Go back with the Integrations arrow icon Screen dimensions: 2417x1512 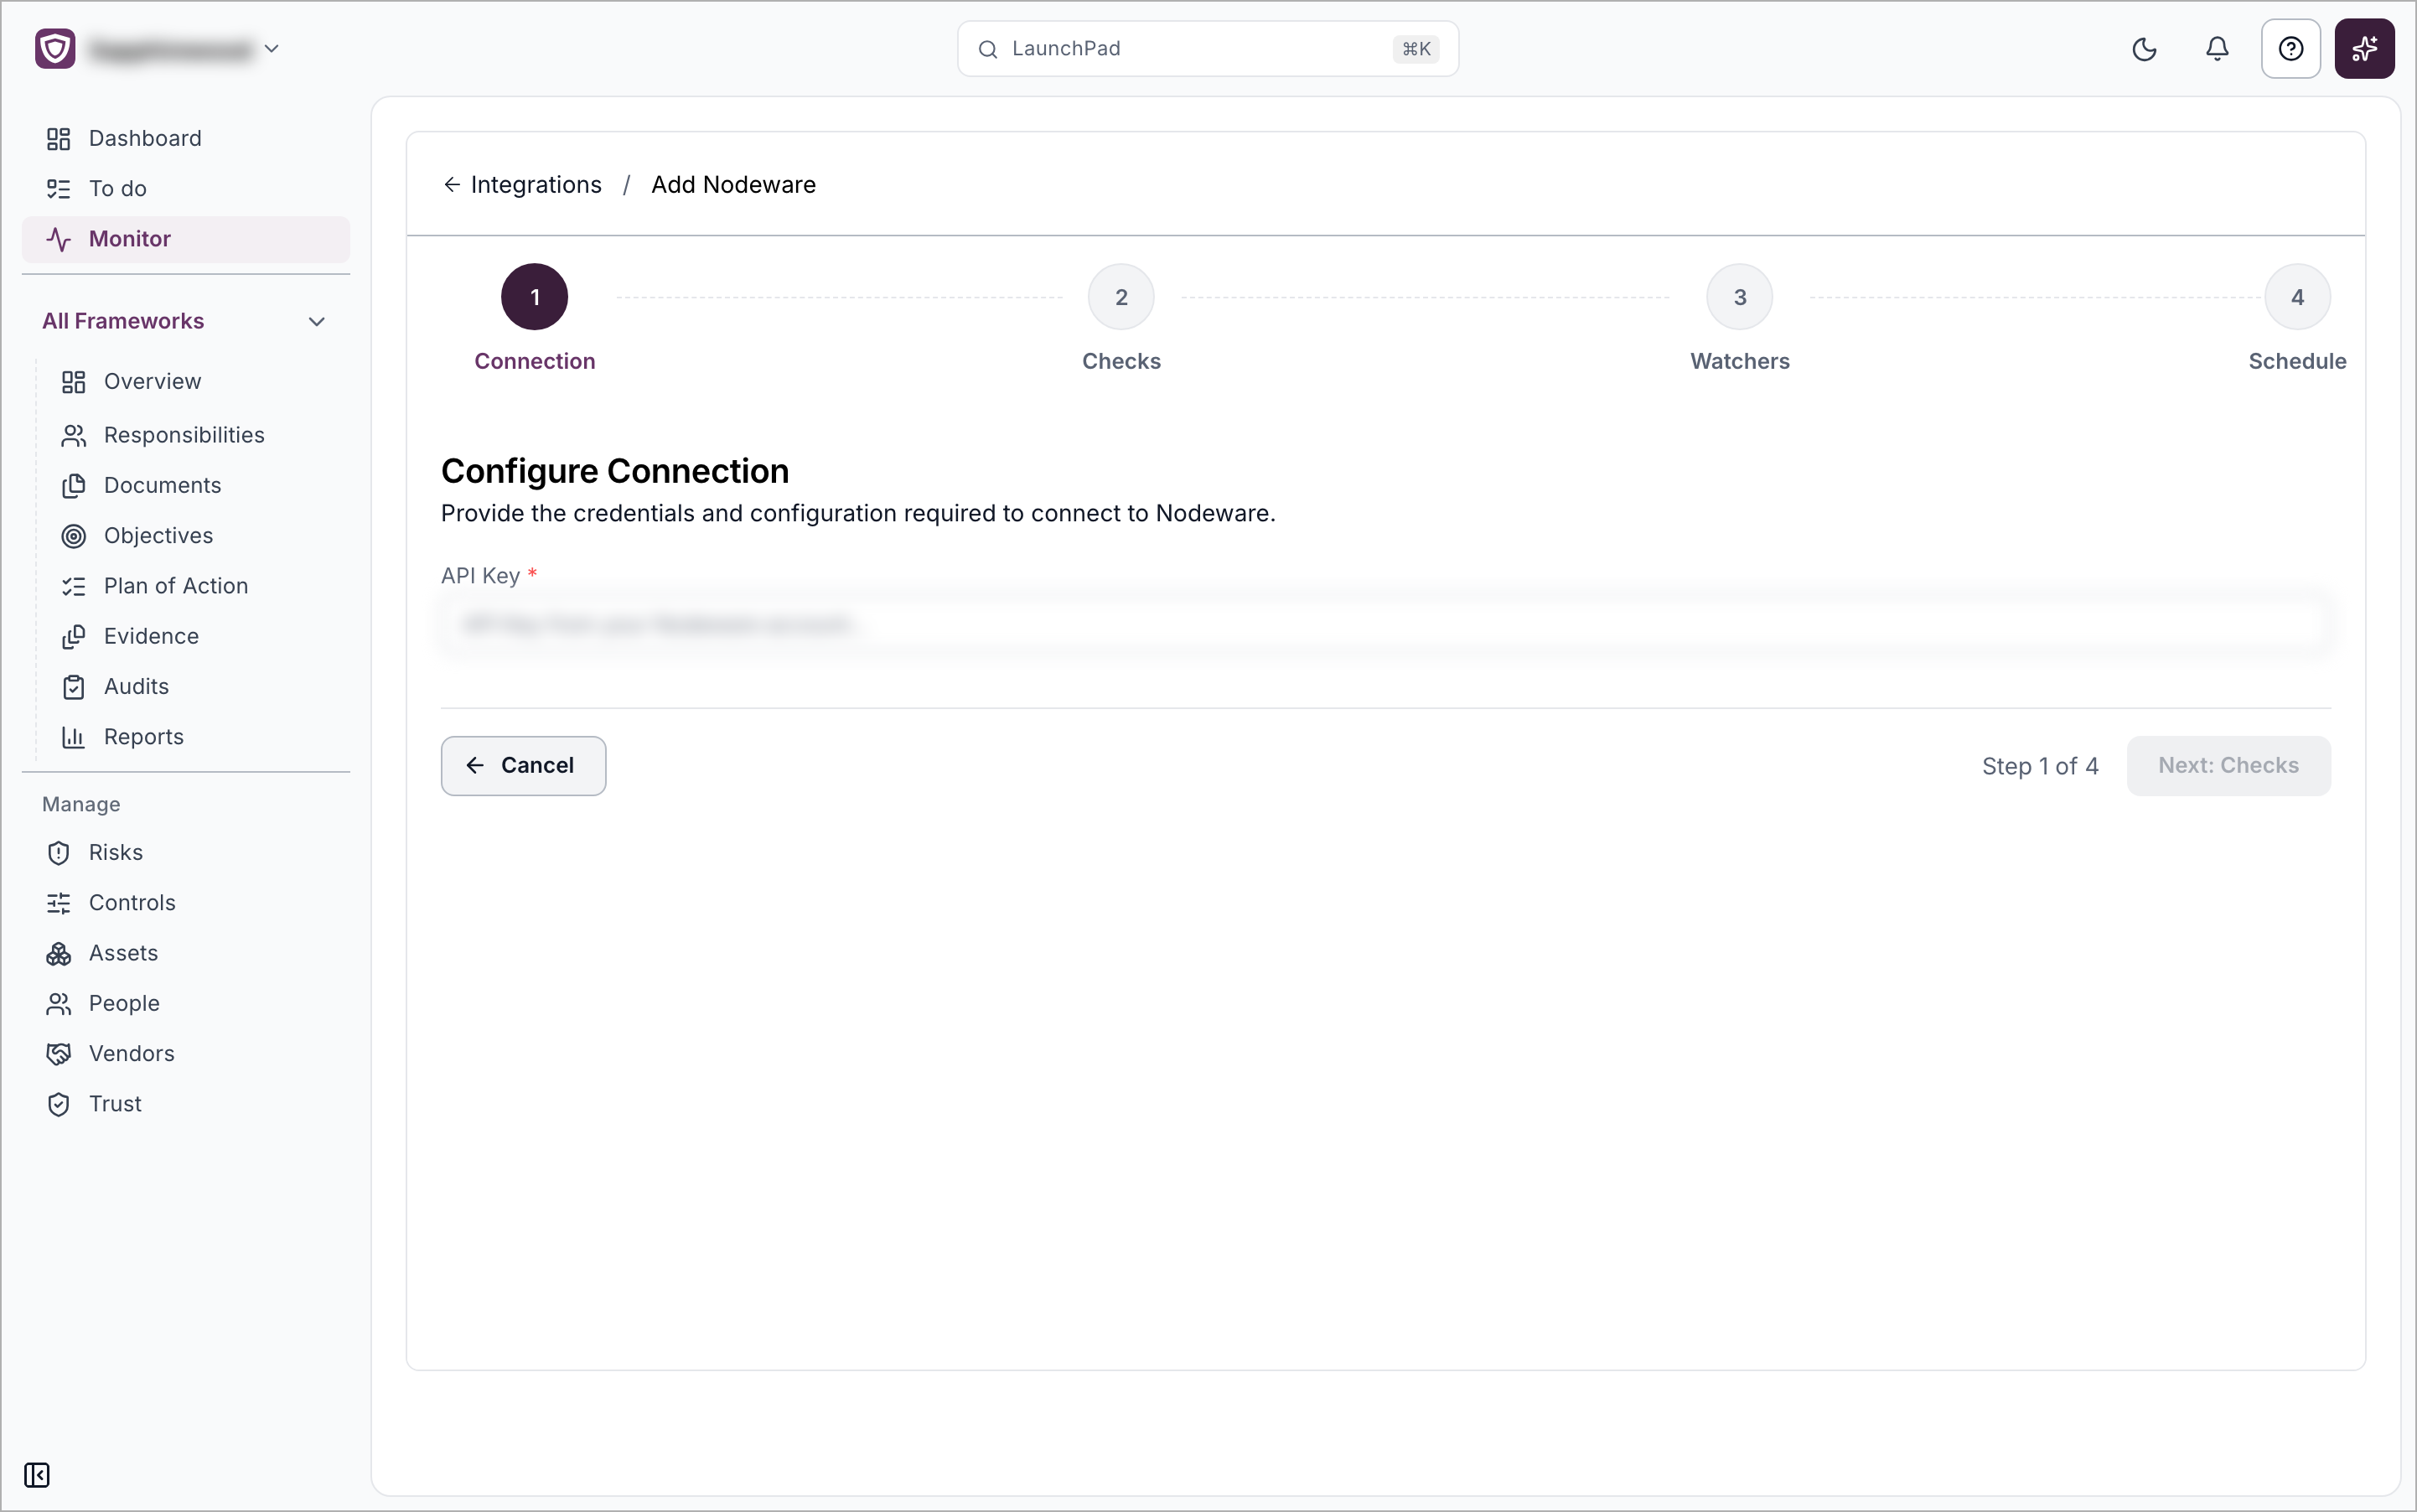[x=452, y=185]
